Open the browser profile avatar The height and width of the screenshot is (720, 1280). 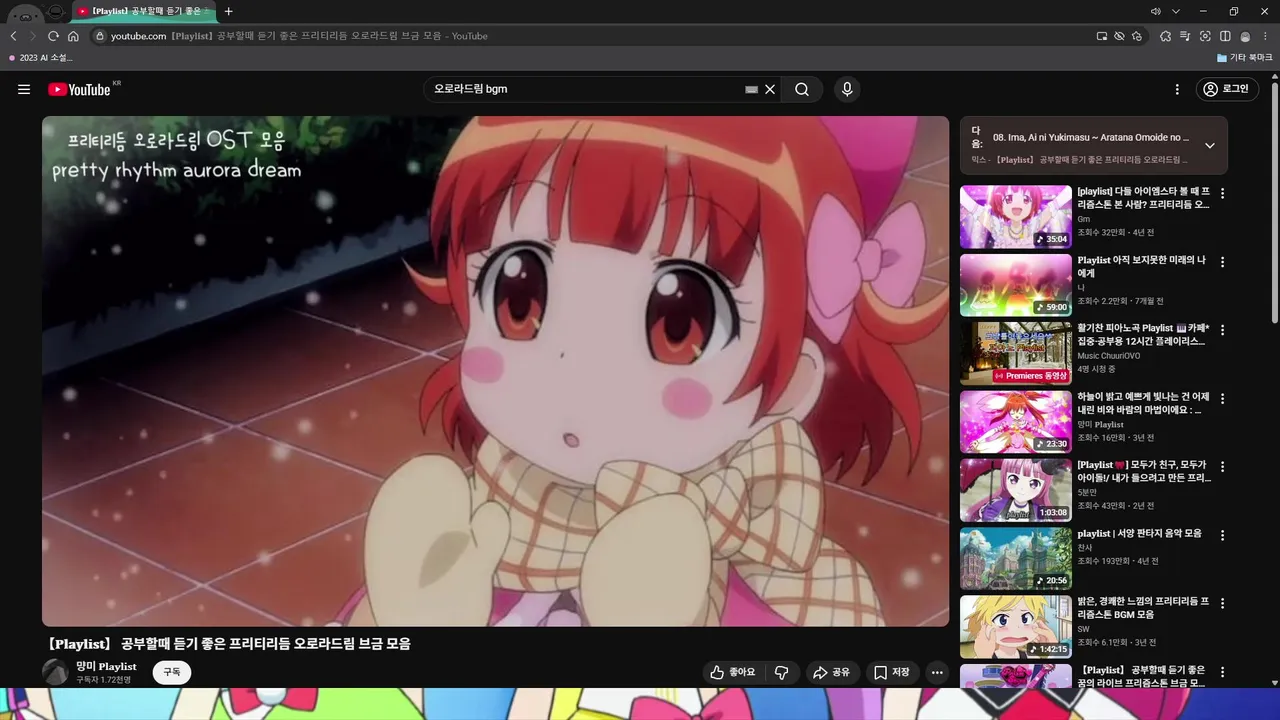pos(1245,36)
